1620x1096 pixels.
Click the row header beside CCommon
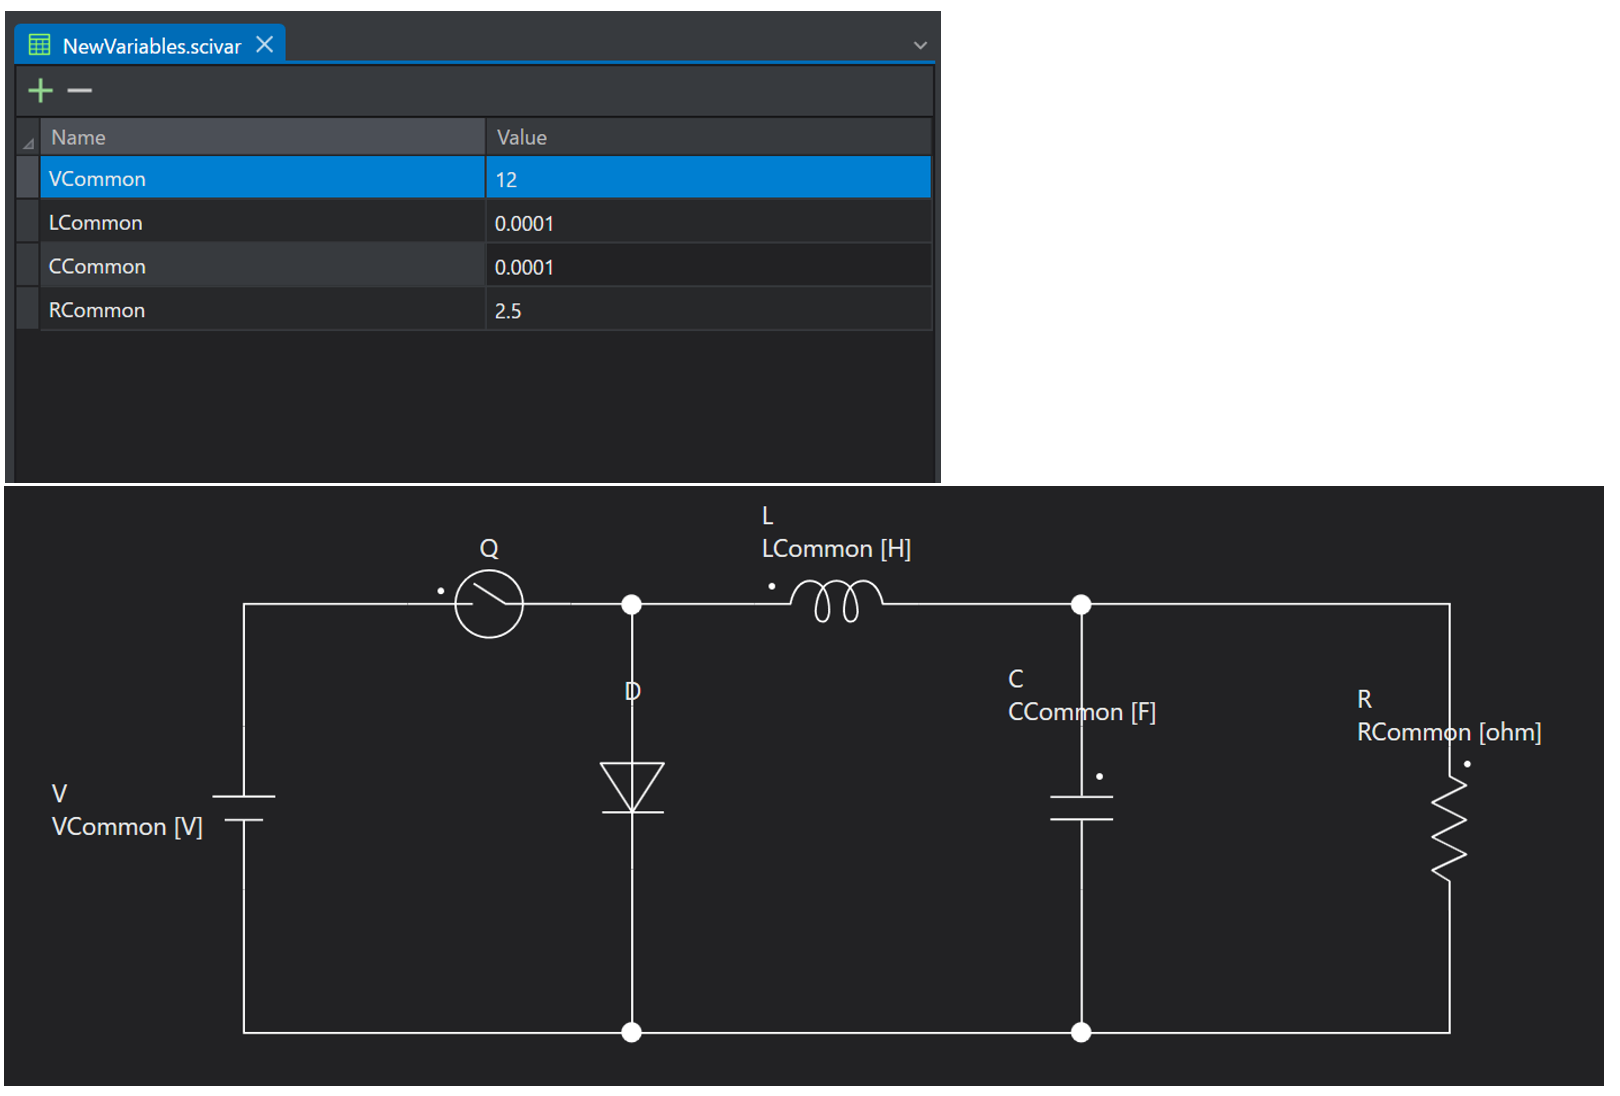click(x=28, y=267)
